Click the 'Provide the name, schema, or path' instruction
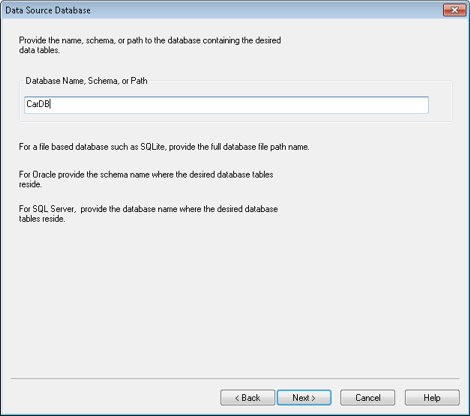 (150, 40)
